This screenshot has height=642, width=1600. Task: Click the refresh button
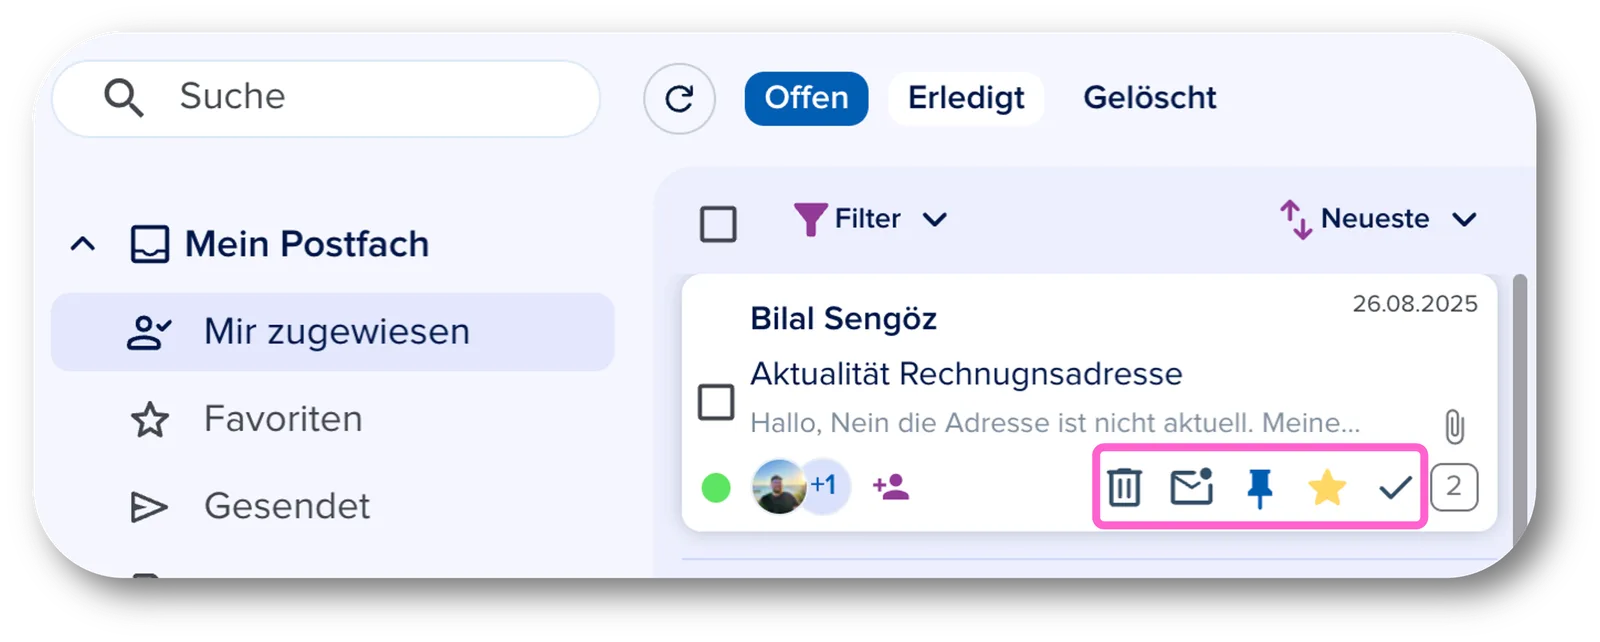pos(679,98)
